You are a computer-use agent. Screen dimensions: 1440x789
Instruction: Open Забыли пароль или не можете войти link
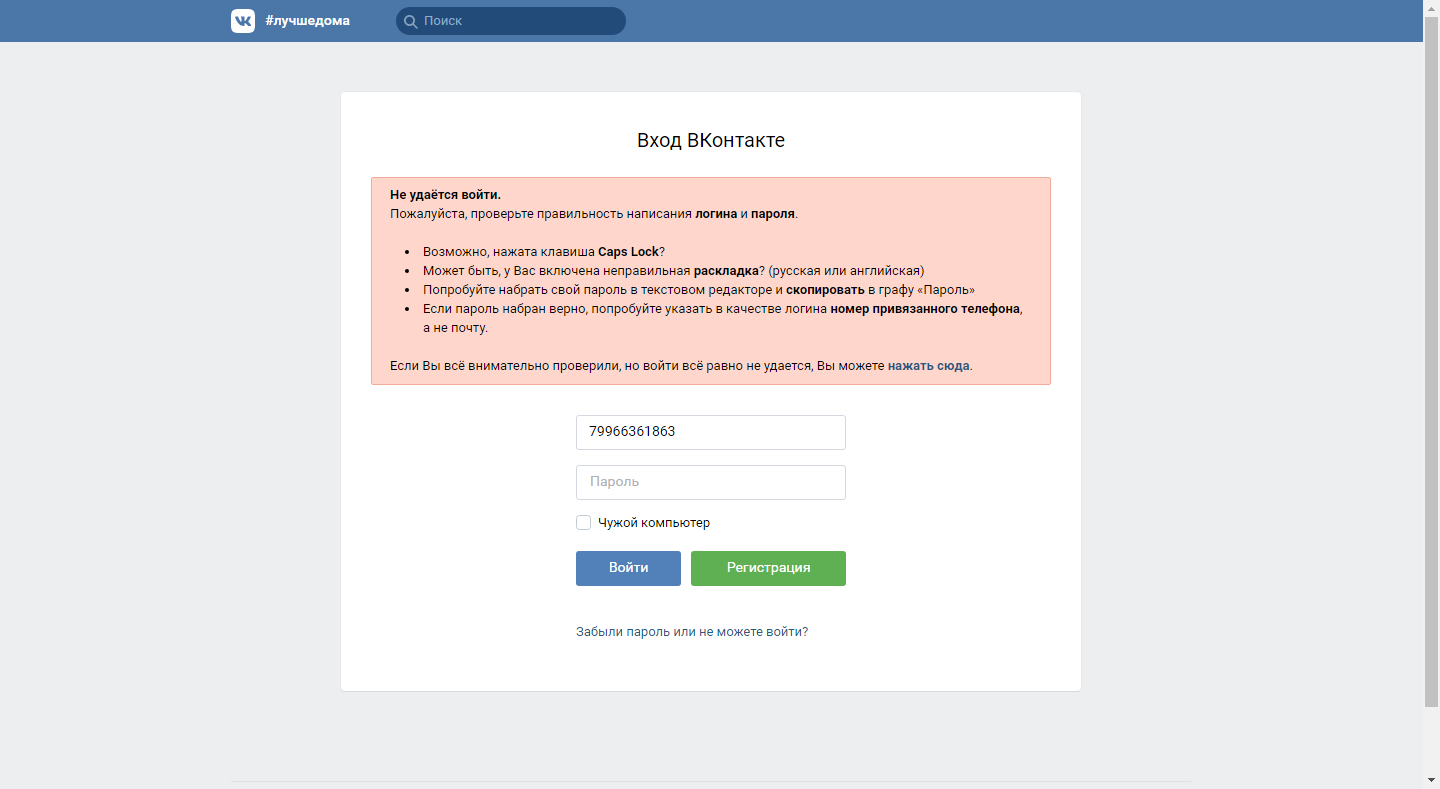point(692,632)
